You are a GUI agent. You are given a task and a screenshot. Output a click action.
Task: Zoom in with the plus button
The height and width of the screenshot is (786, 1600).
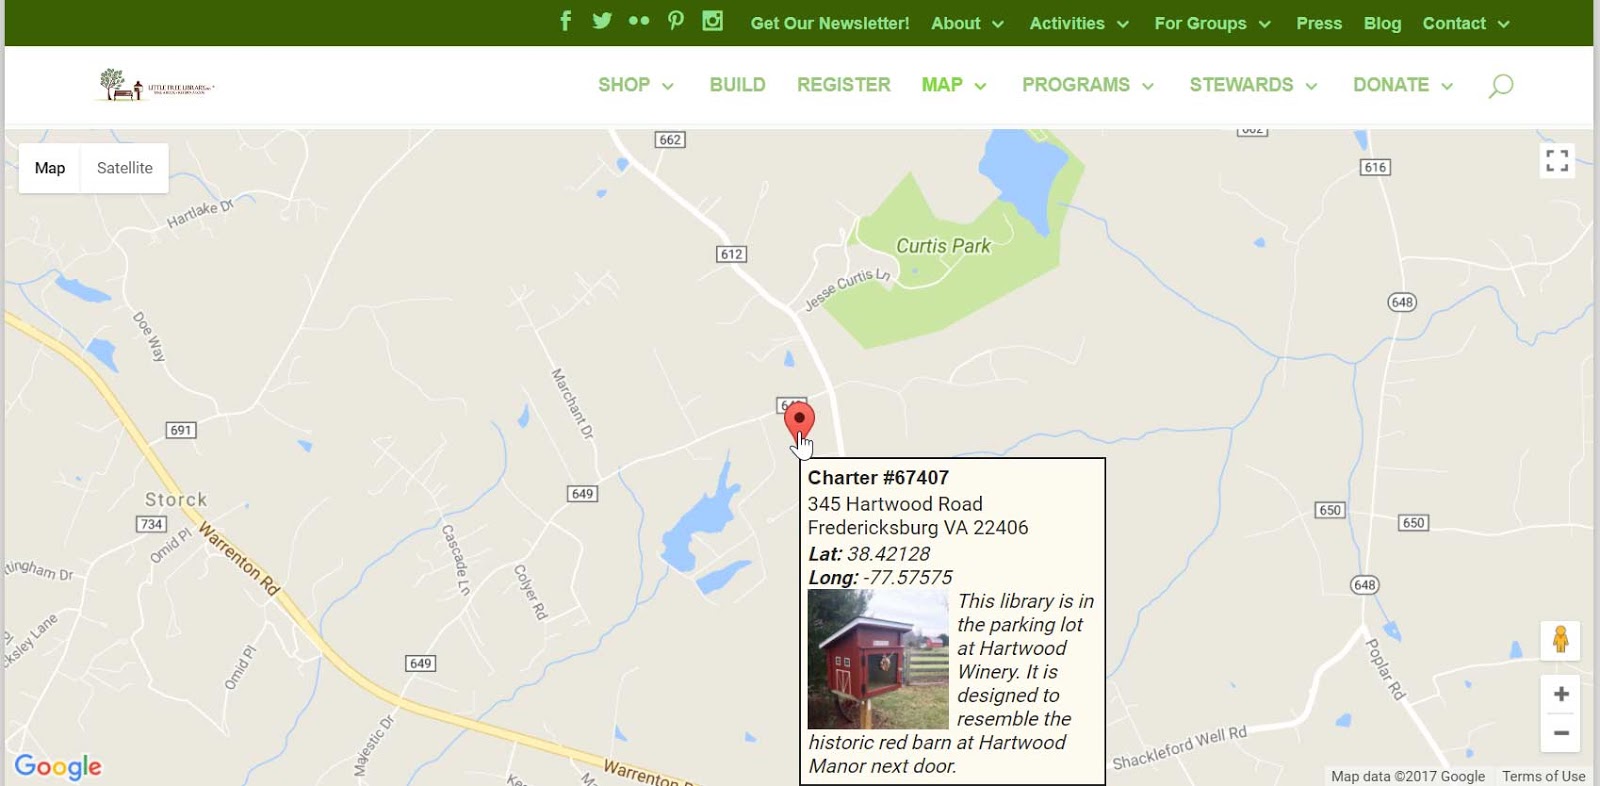pos(1560,694)
